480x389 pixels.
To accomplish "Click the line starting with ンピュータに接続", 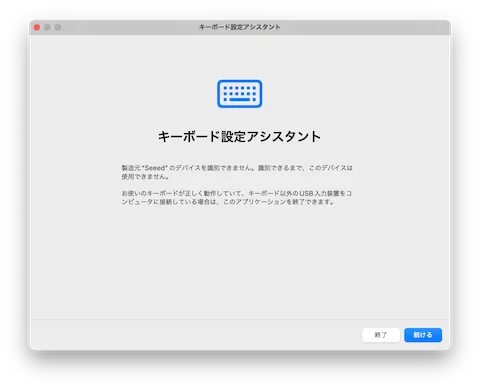I will click(x=228, y=202).
